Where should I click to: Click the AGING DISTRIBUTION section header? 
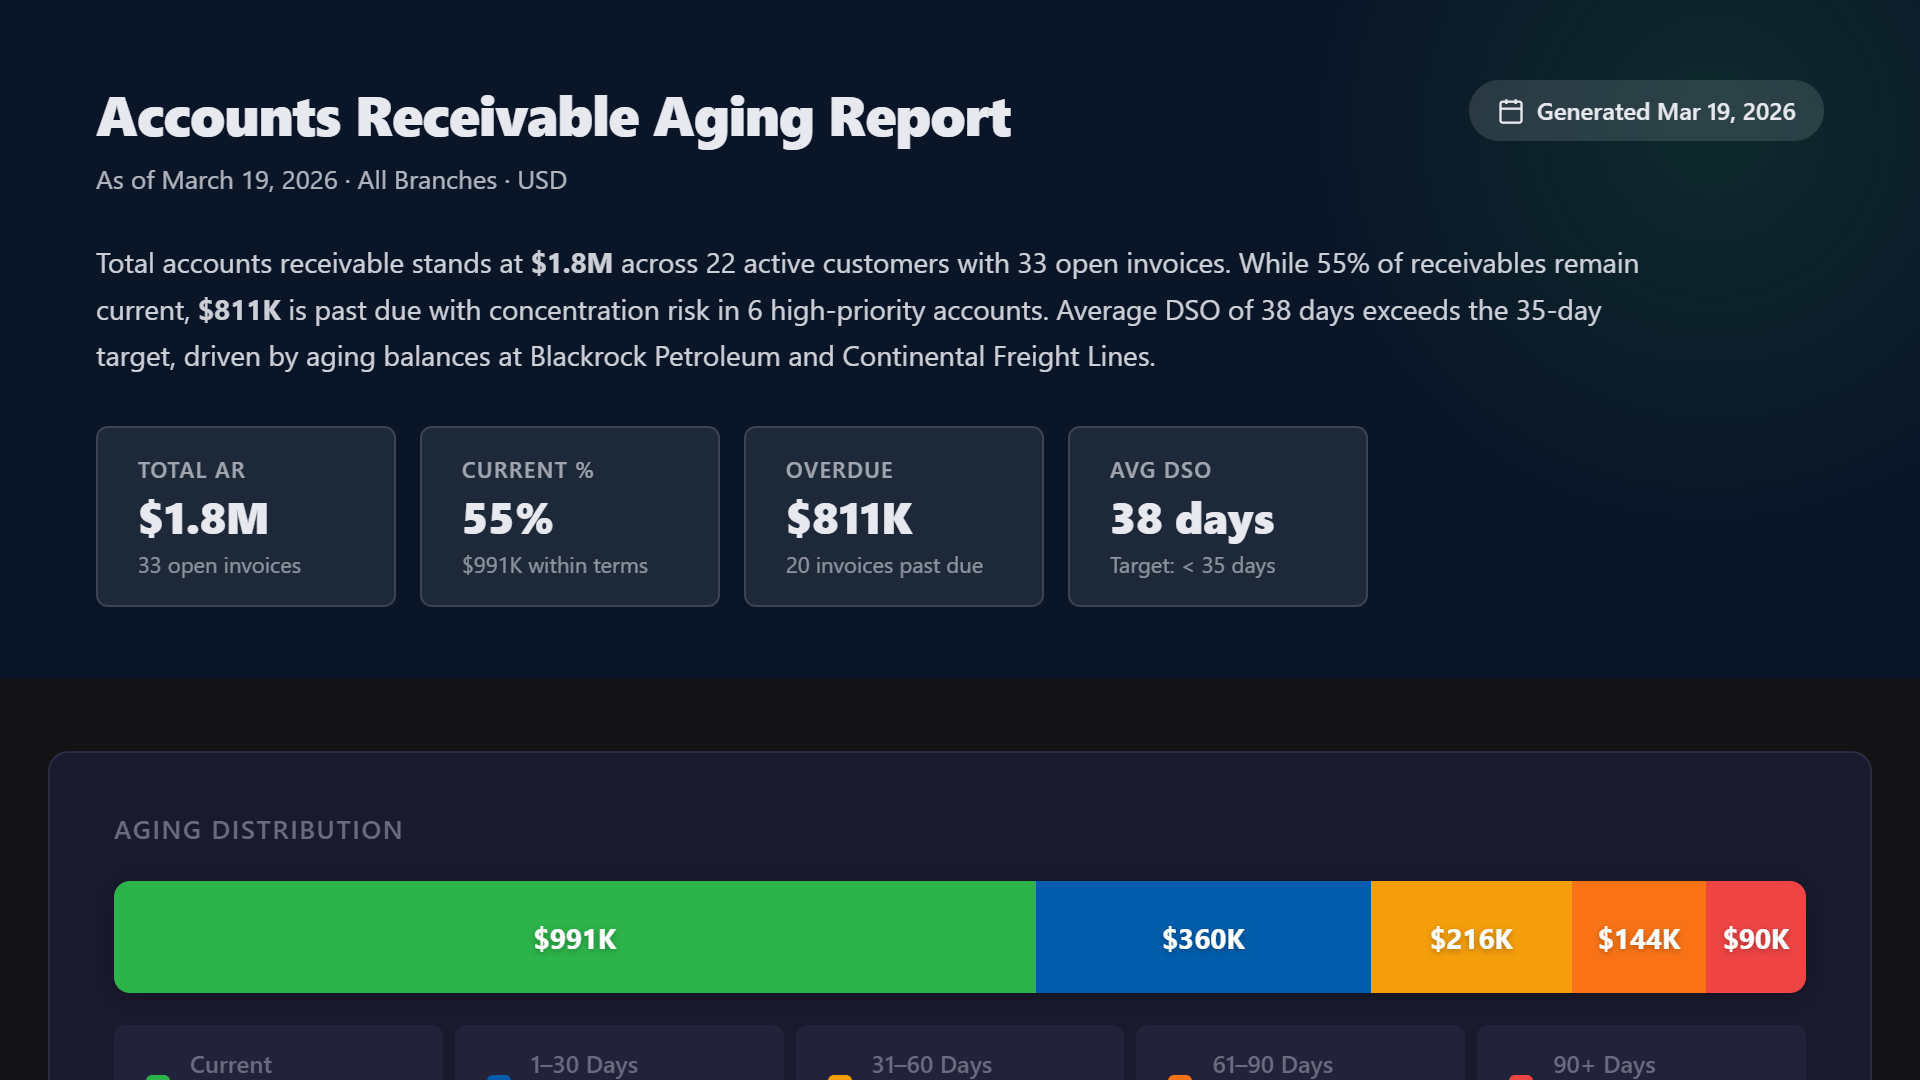258,830
